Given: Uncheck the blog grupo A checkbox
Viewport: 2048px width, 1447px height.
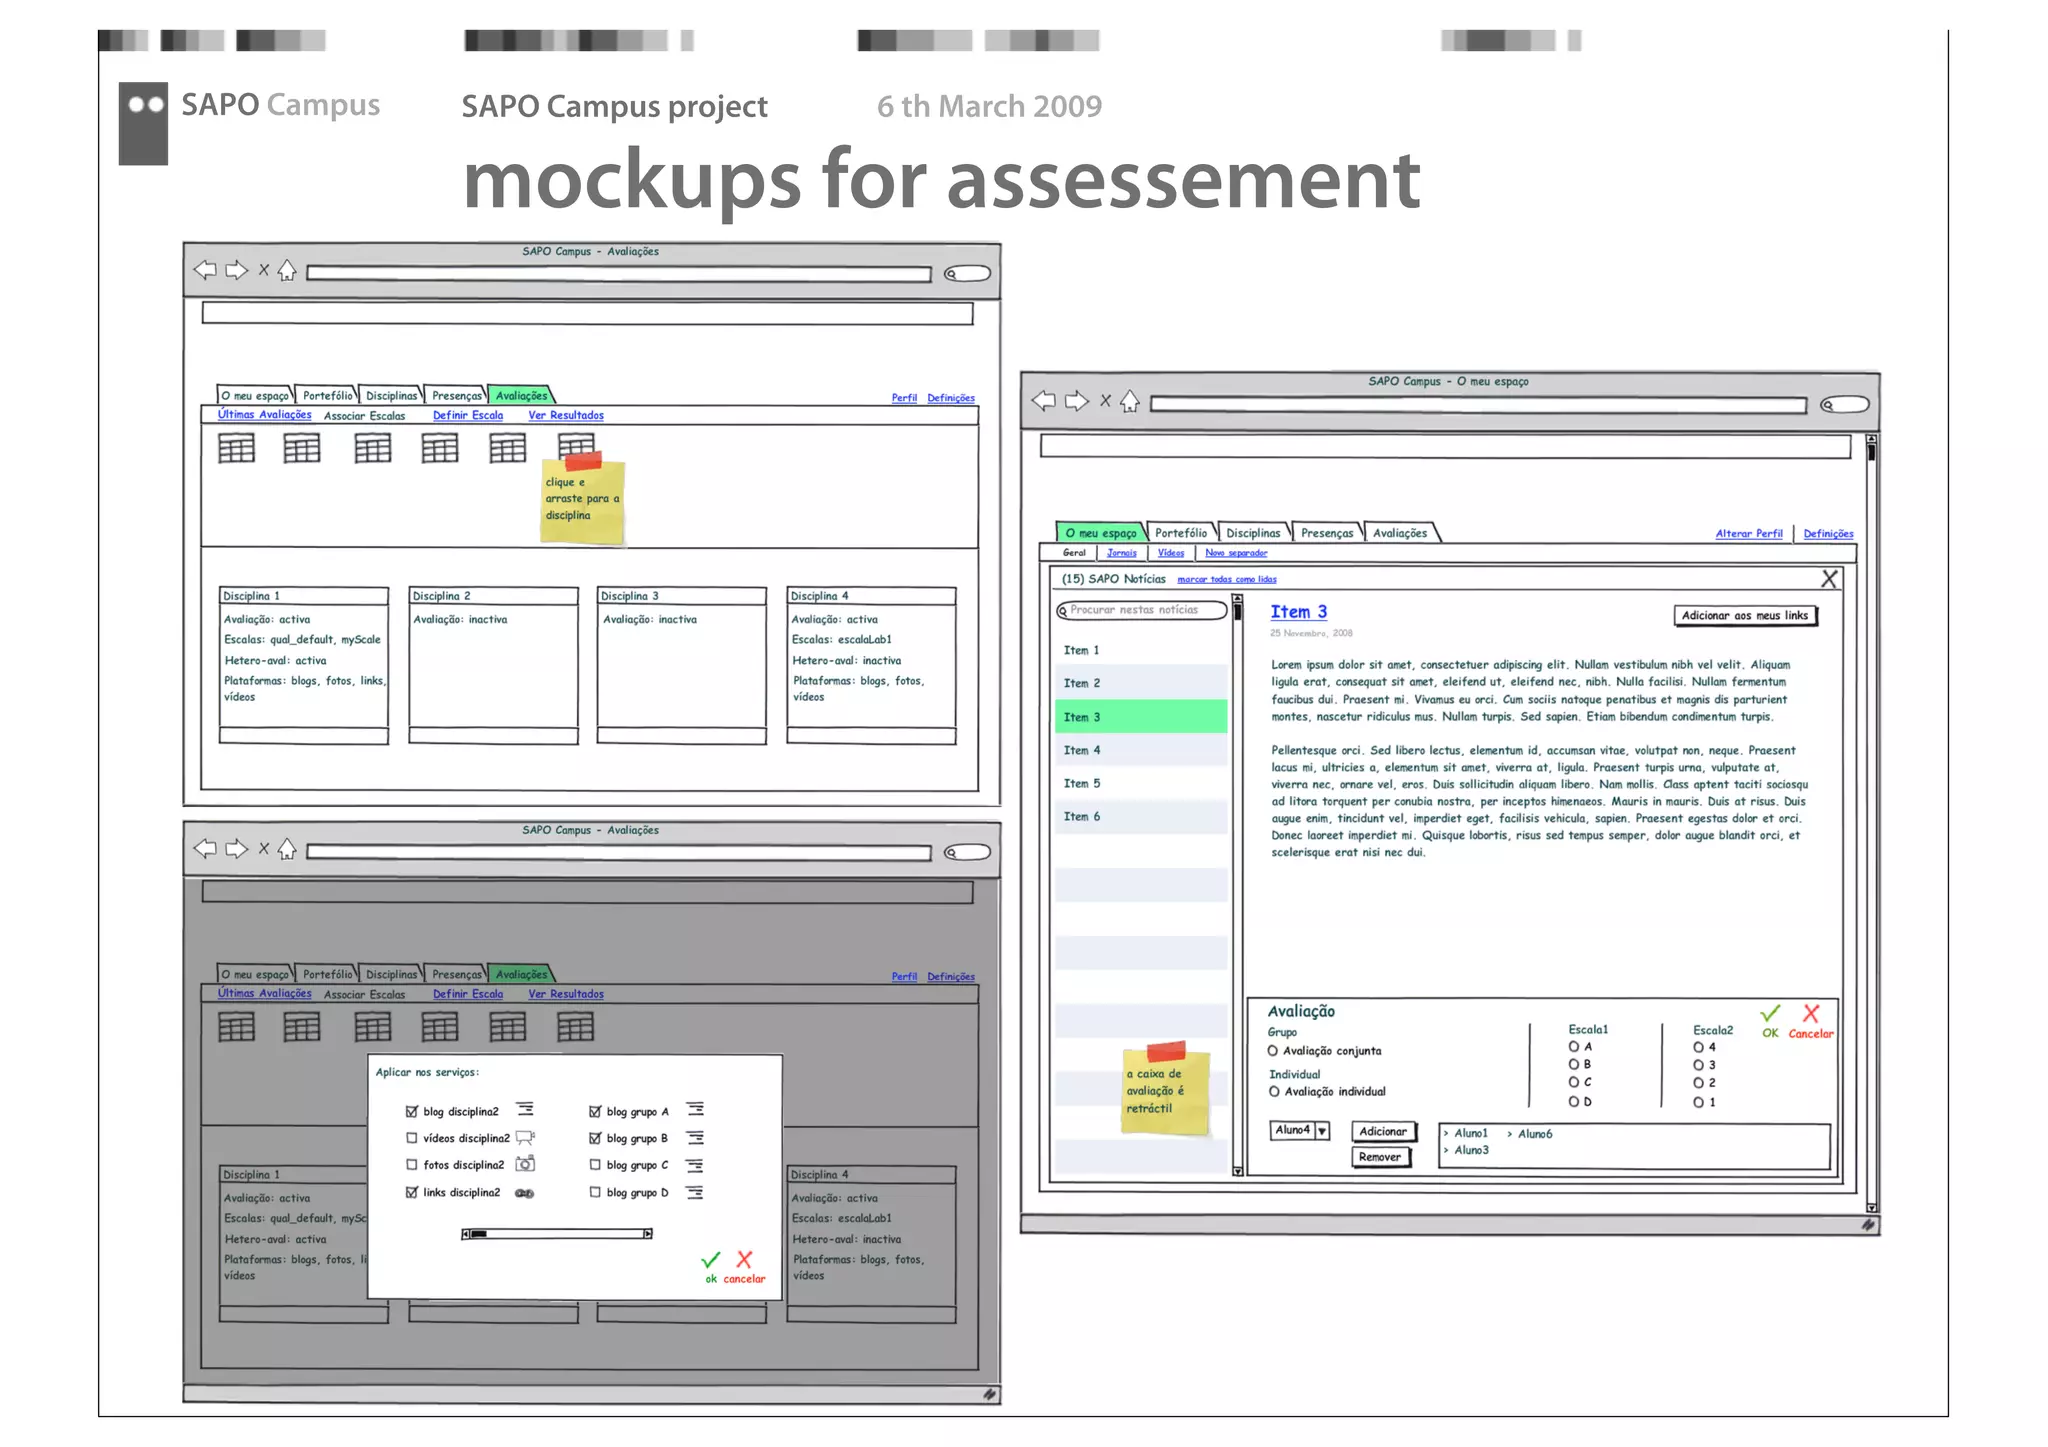Looking at the screenshot, I should coord(595,1111).
